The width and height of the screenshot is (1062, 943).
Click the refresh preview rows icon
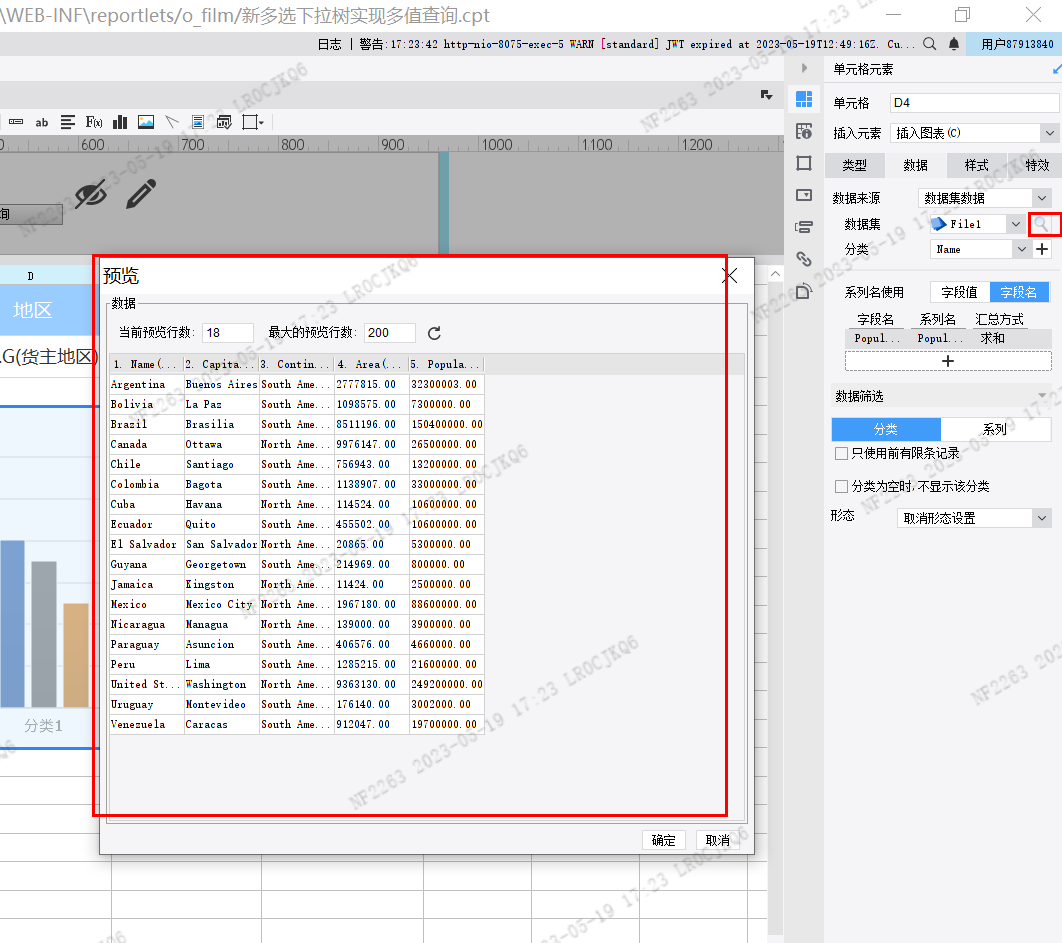[434, 333]
